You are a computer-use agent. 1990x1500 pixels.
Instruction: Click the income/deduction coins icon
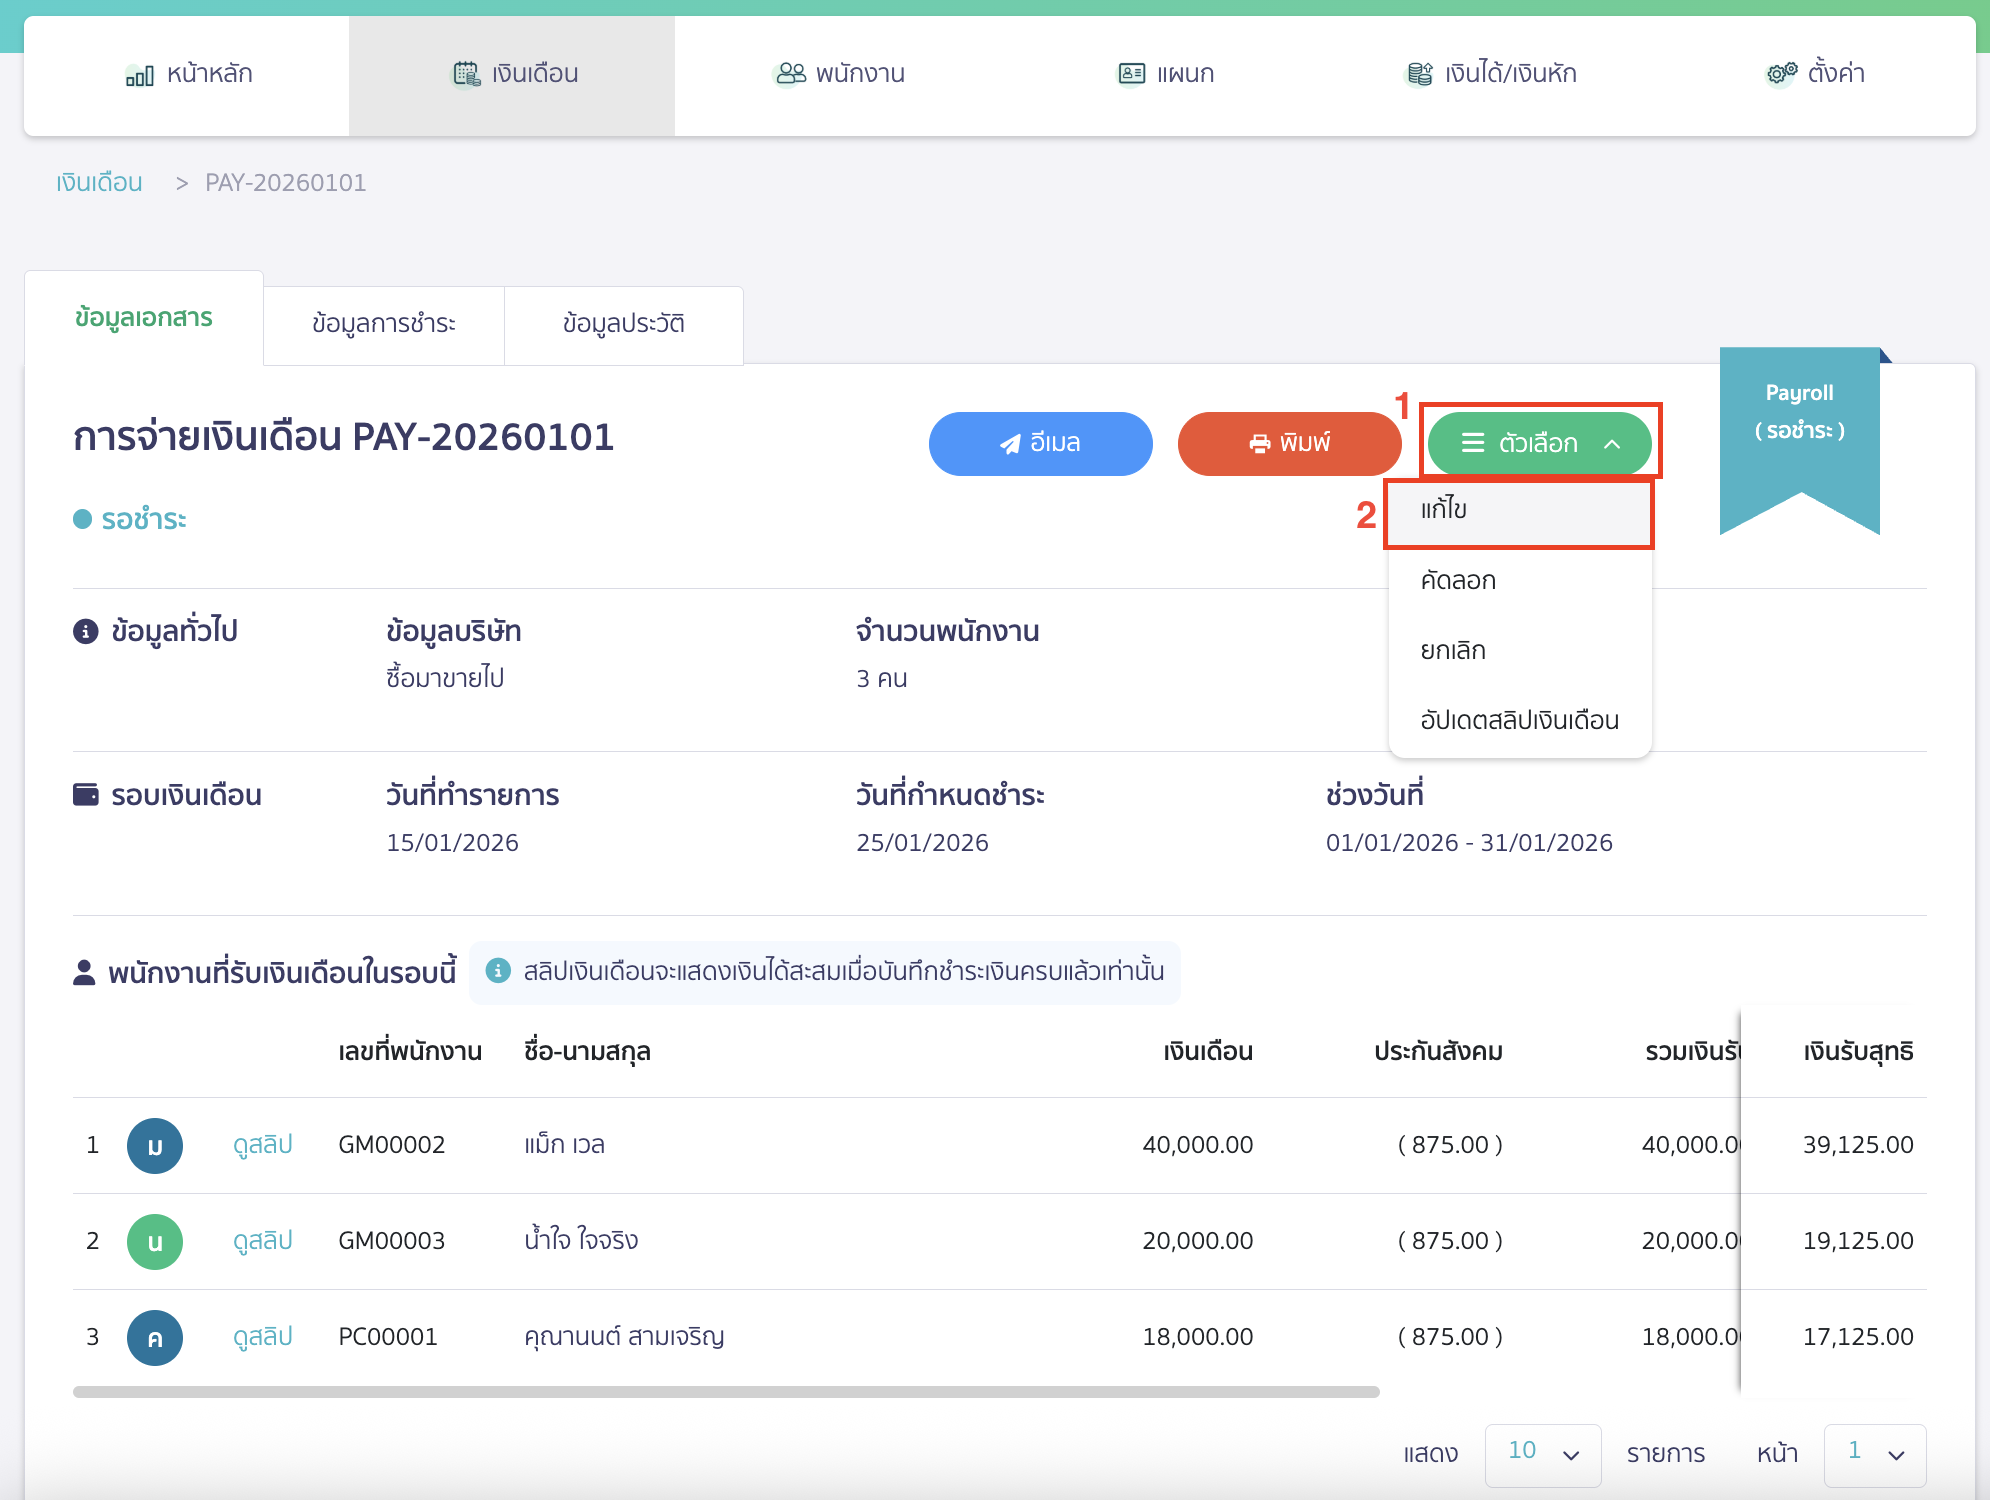click(1419, 74)
